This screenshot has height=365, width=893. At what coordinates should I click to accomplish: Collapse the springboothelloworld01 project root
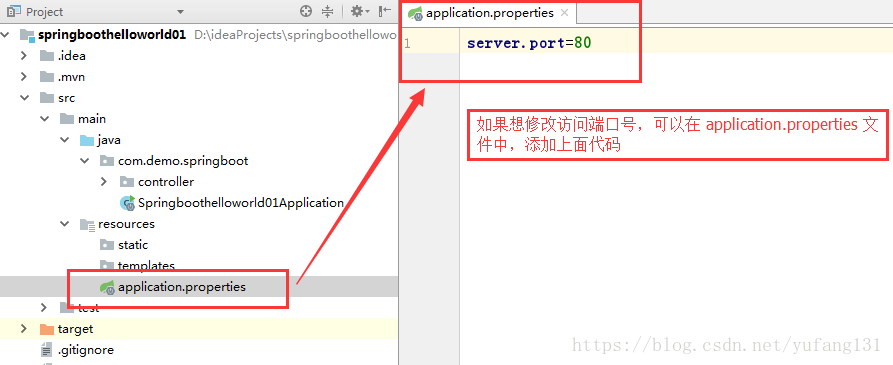click(x=6, y=35)
